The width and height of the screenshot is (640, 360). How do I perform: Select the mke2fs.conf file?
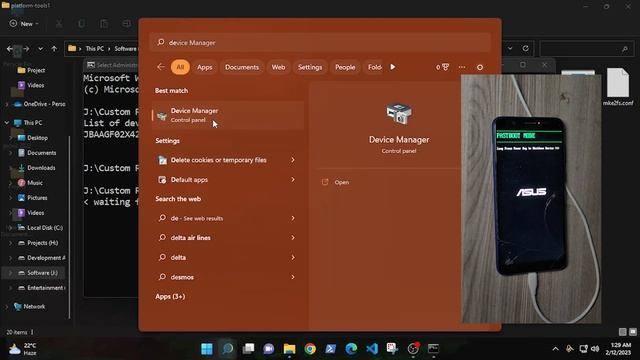pyautogui.click(x=618, y=87)
